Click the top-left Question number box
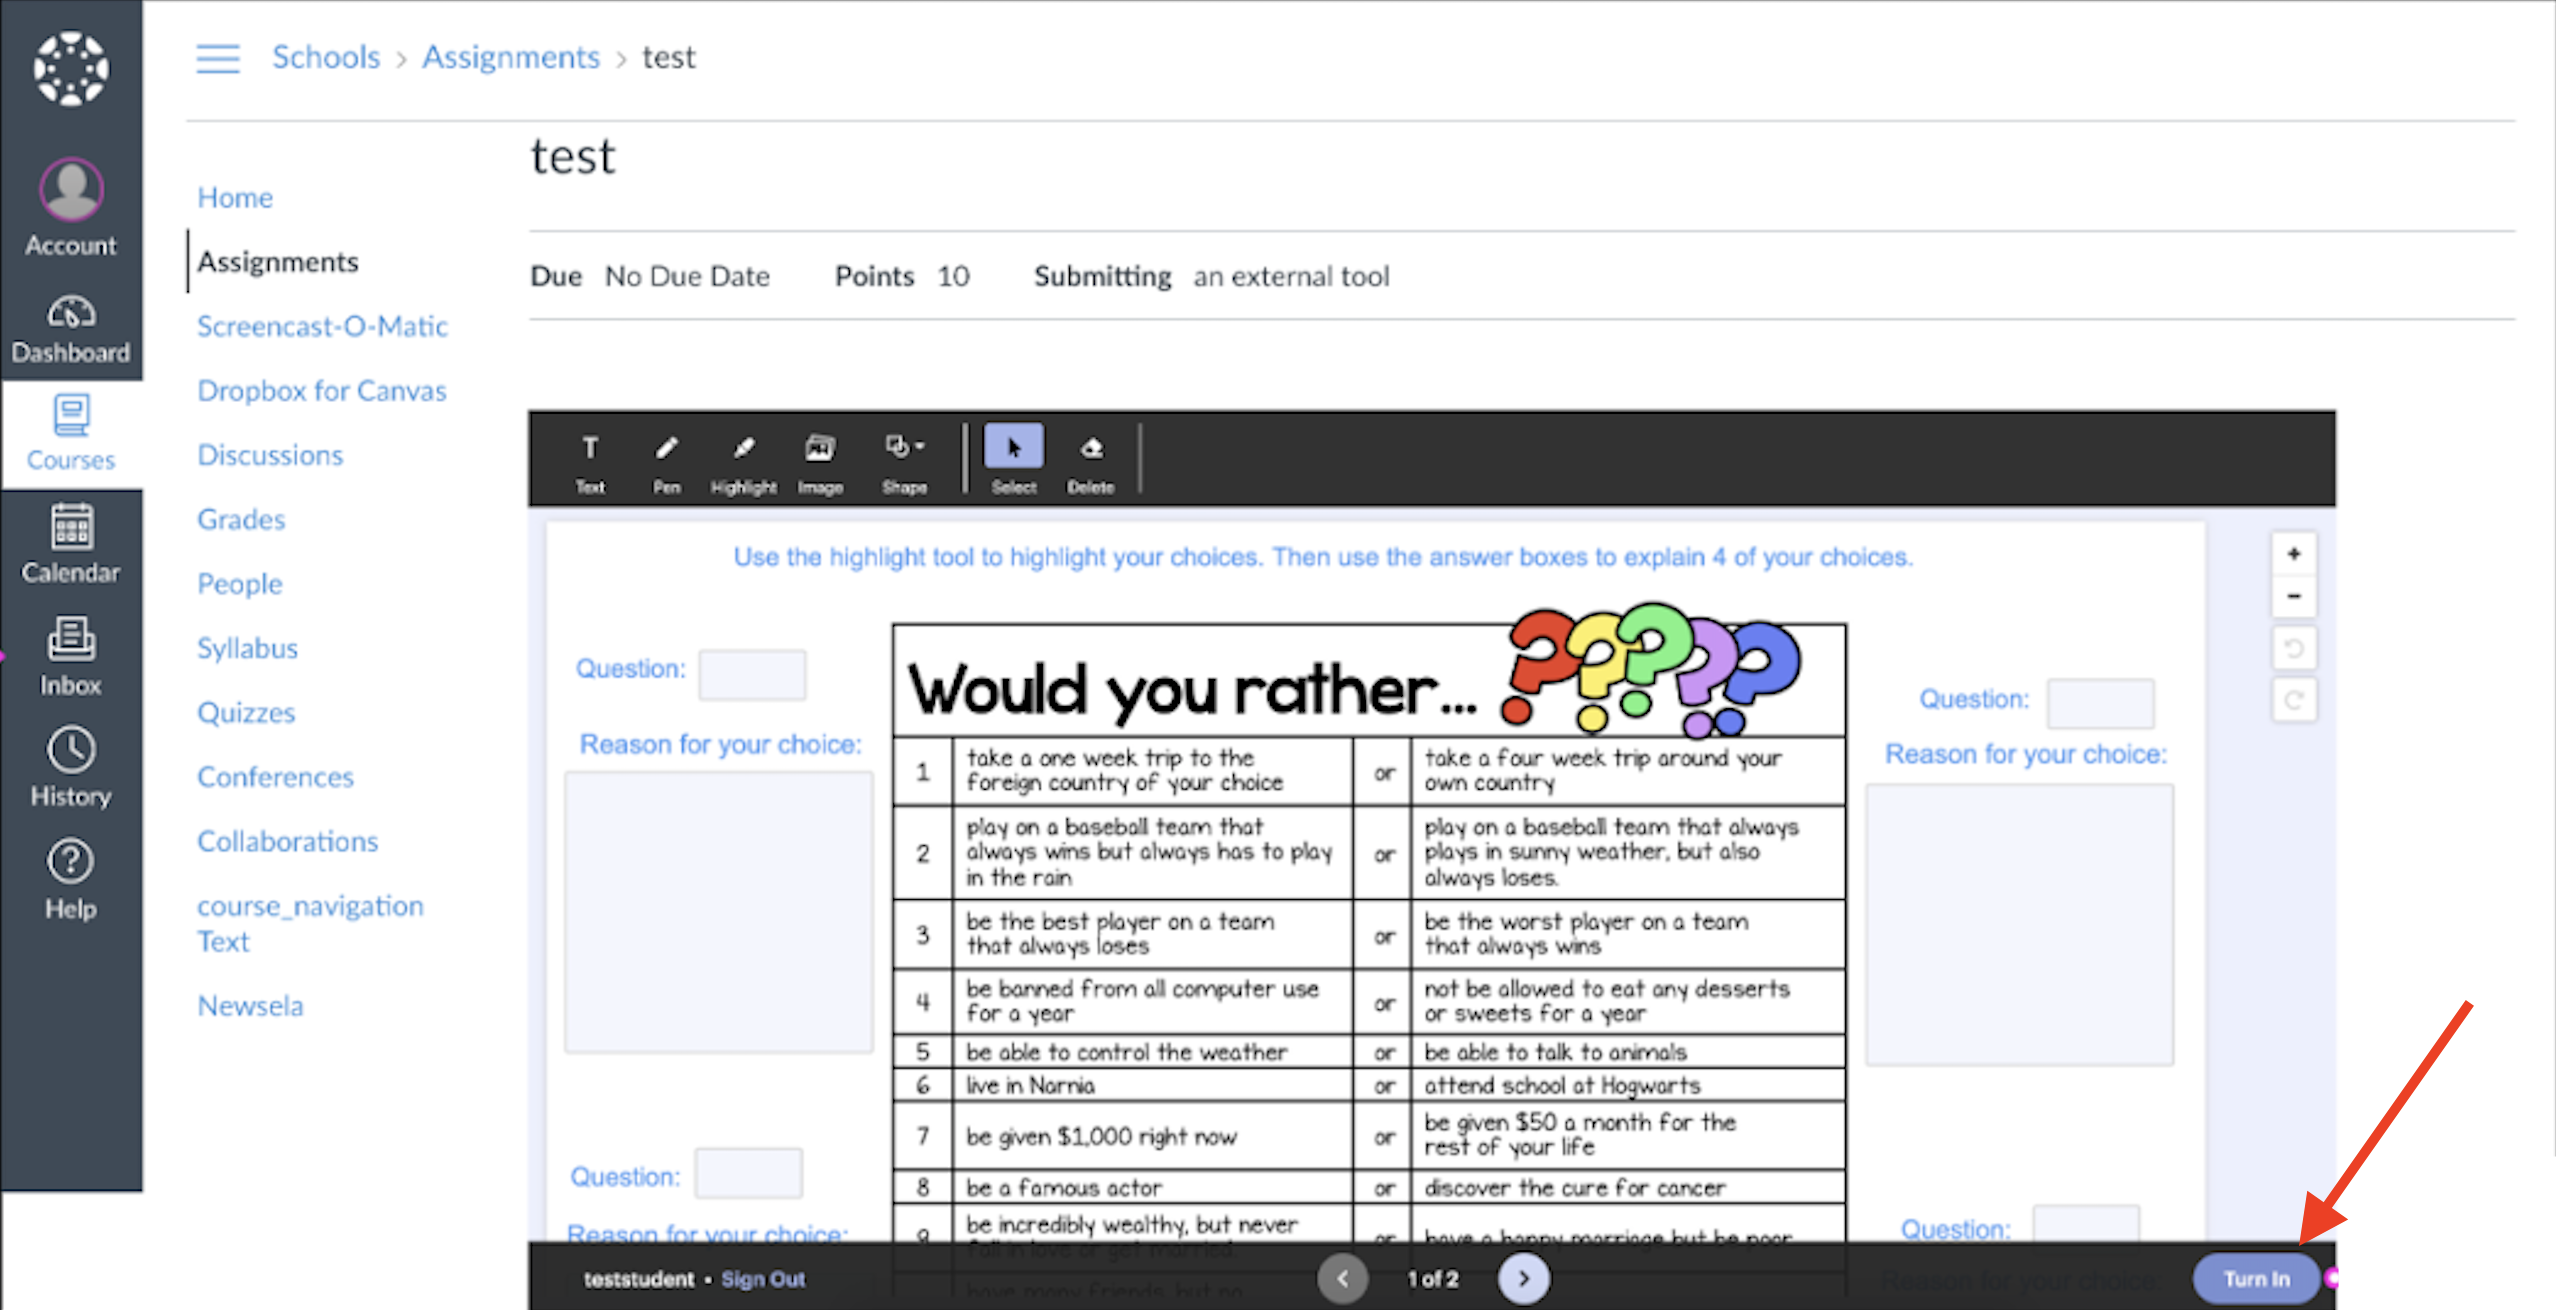The image size is (2556, 1310). (x=753, y=673)
